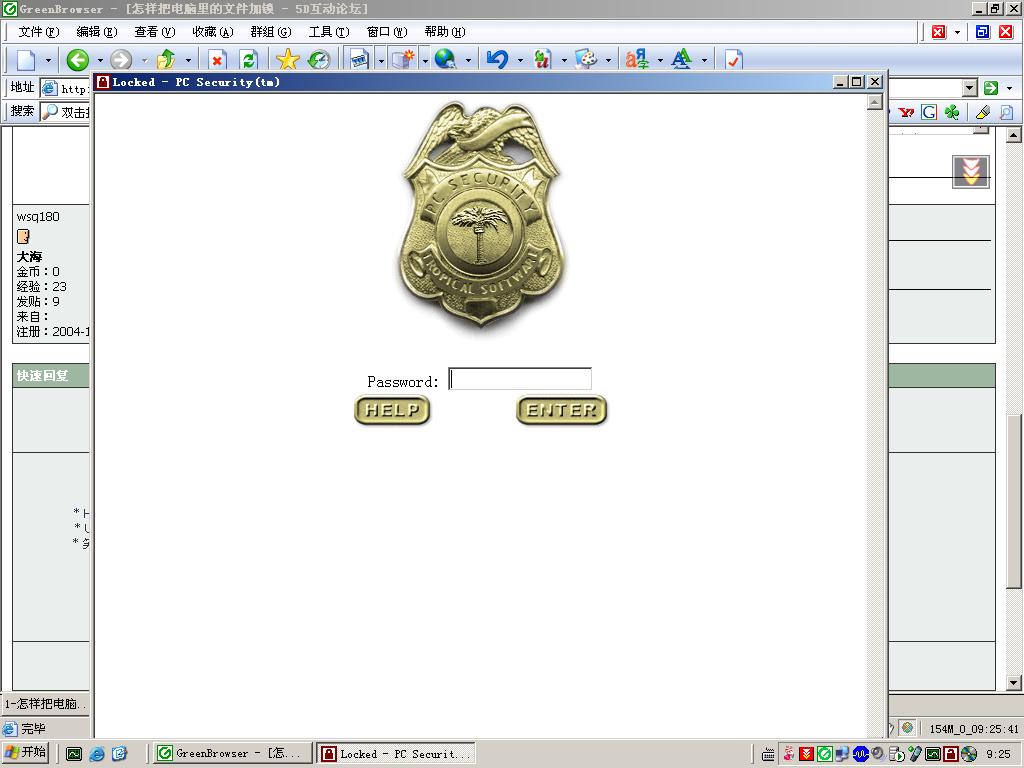Click the red X Stop loading icon
This screenshot has width=1024, height=768.
click(217, 60)
